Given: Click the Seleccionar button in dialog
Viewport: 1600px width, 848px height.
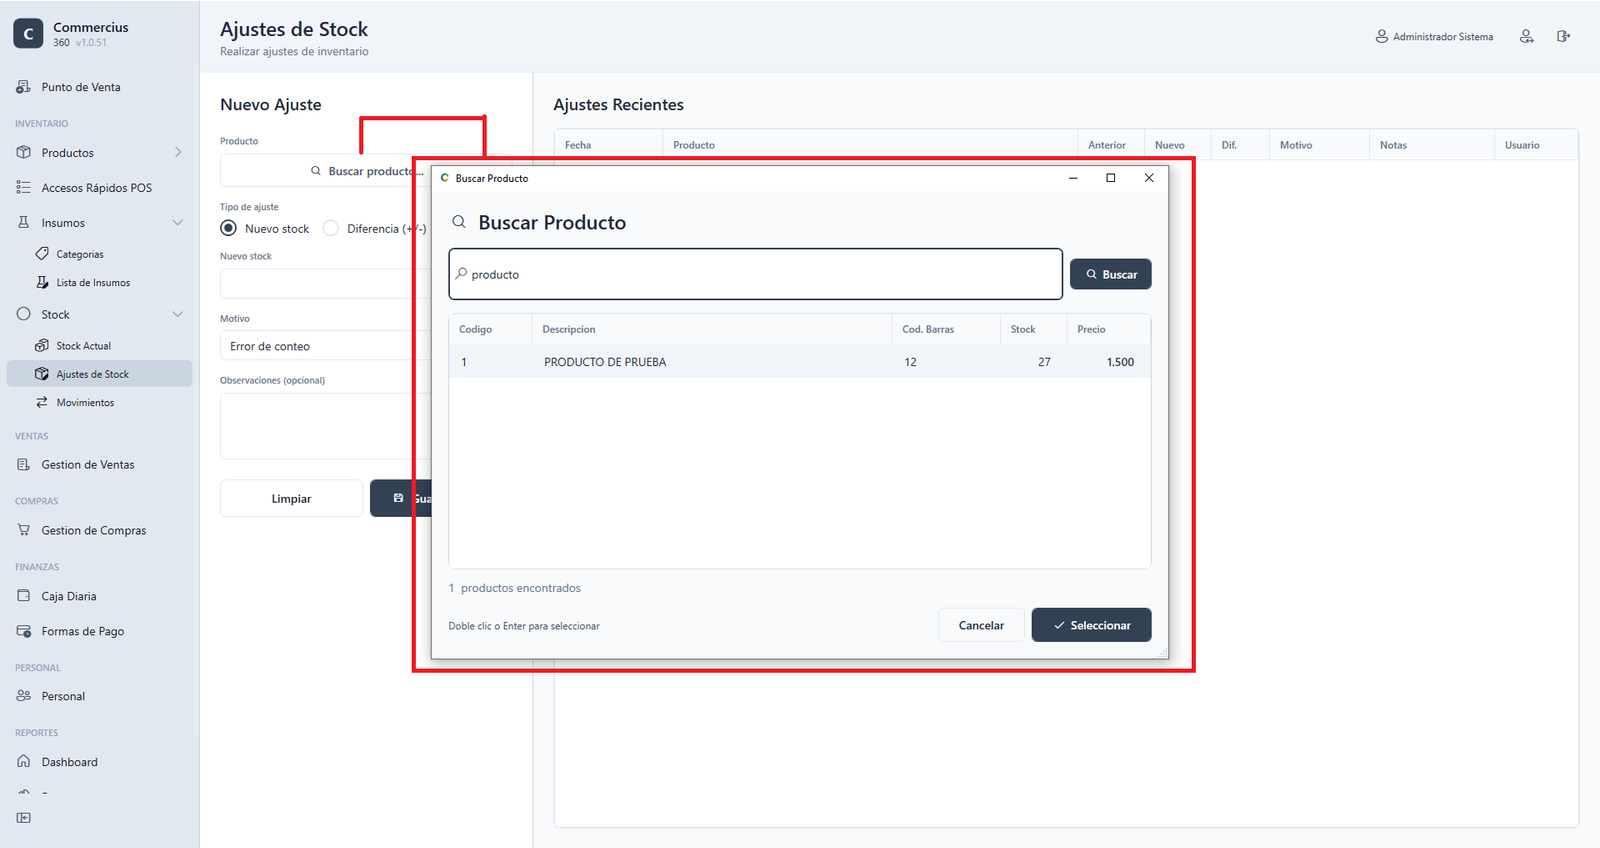Looking at the screenshot, I should point(1091,625).
